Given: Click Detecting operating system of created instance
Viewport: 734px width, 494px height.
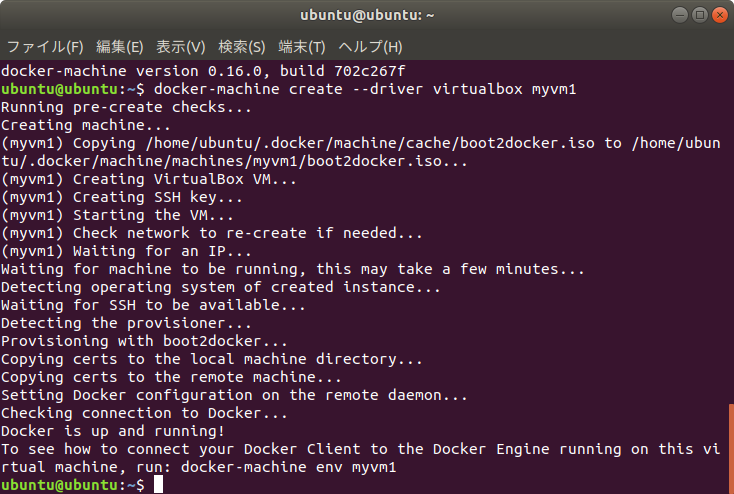Looking at the screenshot, I should 221,287.
